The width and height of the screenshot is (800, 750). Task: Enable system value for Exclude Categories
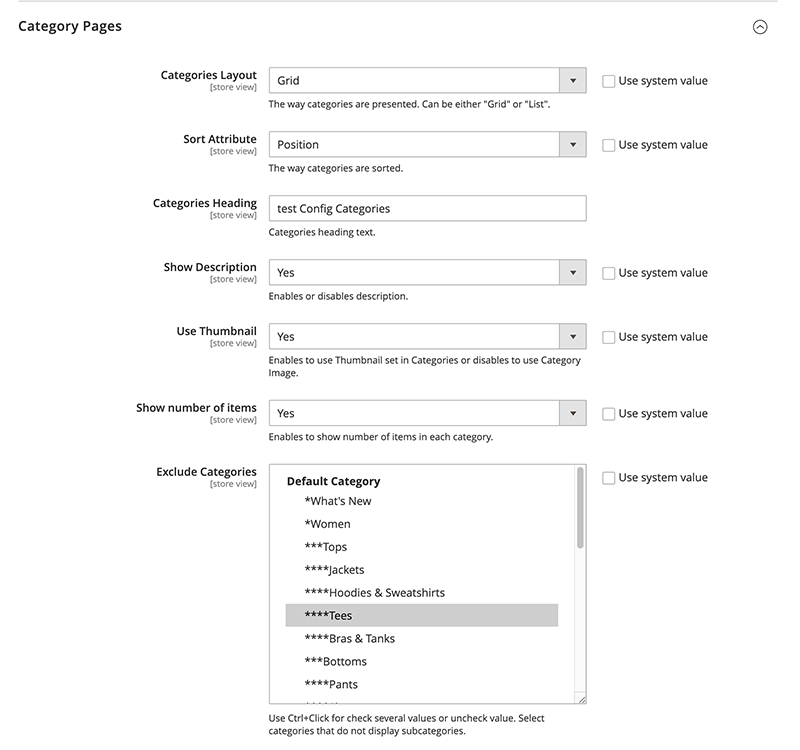609,478
